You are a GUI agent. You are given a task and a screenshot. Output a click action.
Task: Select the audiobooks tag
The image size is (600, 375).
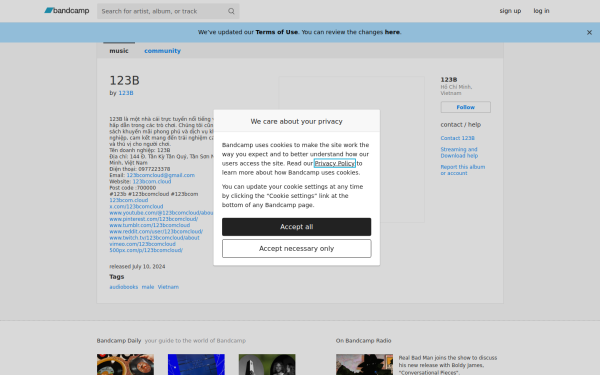tap(124, 287)
